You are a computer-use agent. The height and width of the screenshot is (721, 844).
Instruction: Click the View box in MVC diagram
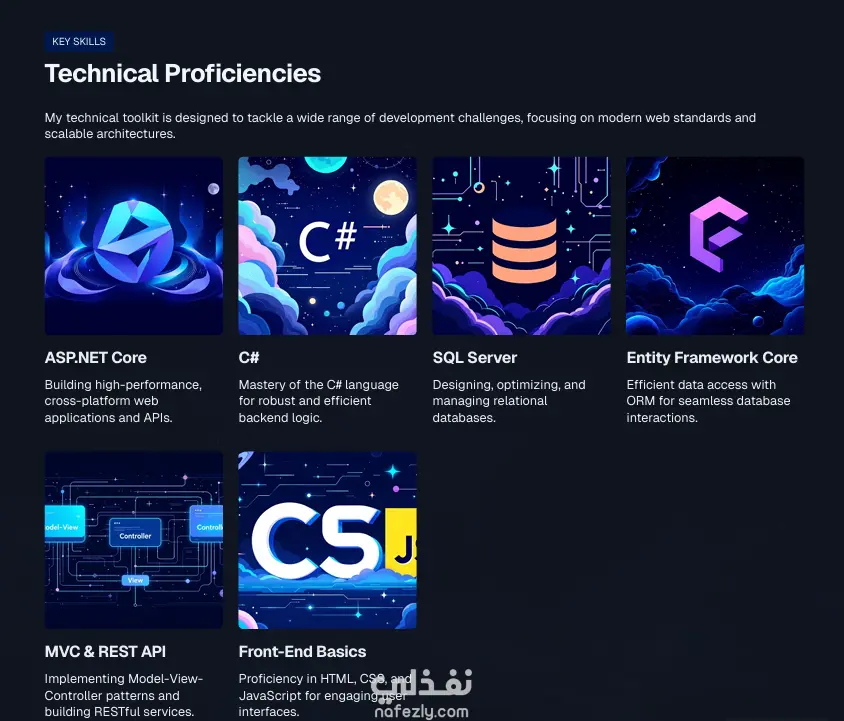tap(136, 580)
